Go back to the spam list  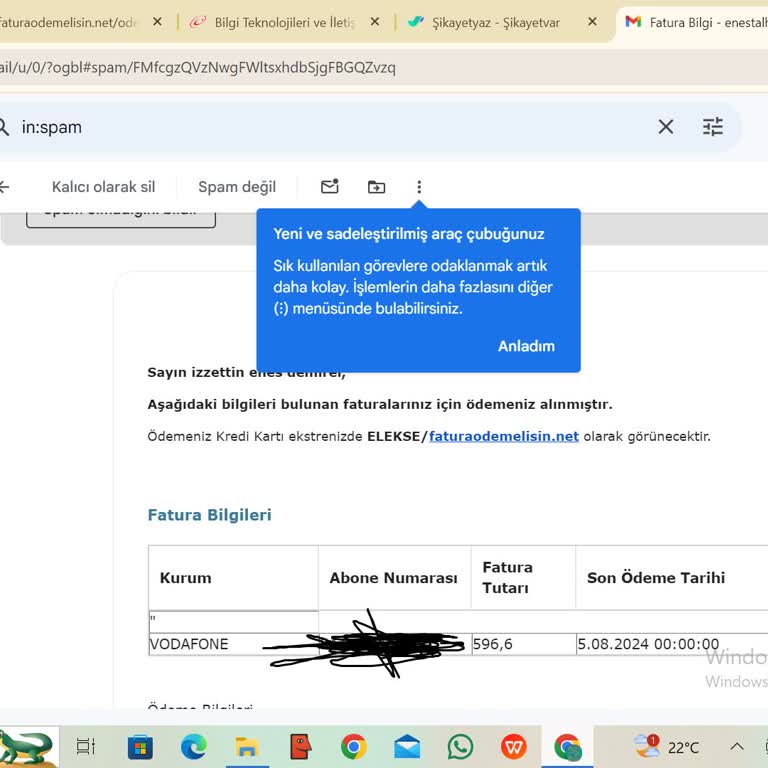[4, 187]
